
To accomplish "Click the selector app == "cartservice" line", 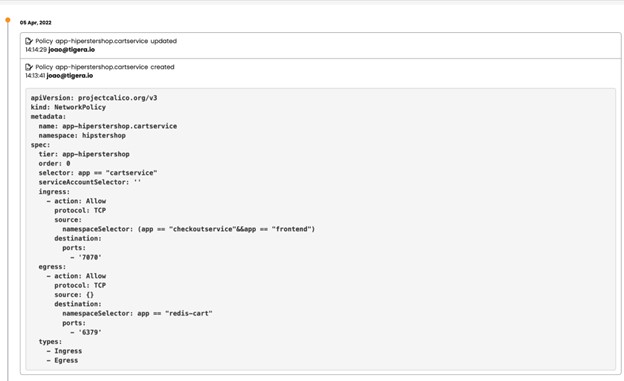I will pos(98,173).
